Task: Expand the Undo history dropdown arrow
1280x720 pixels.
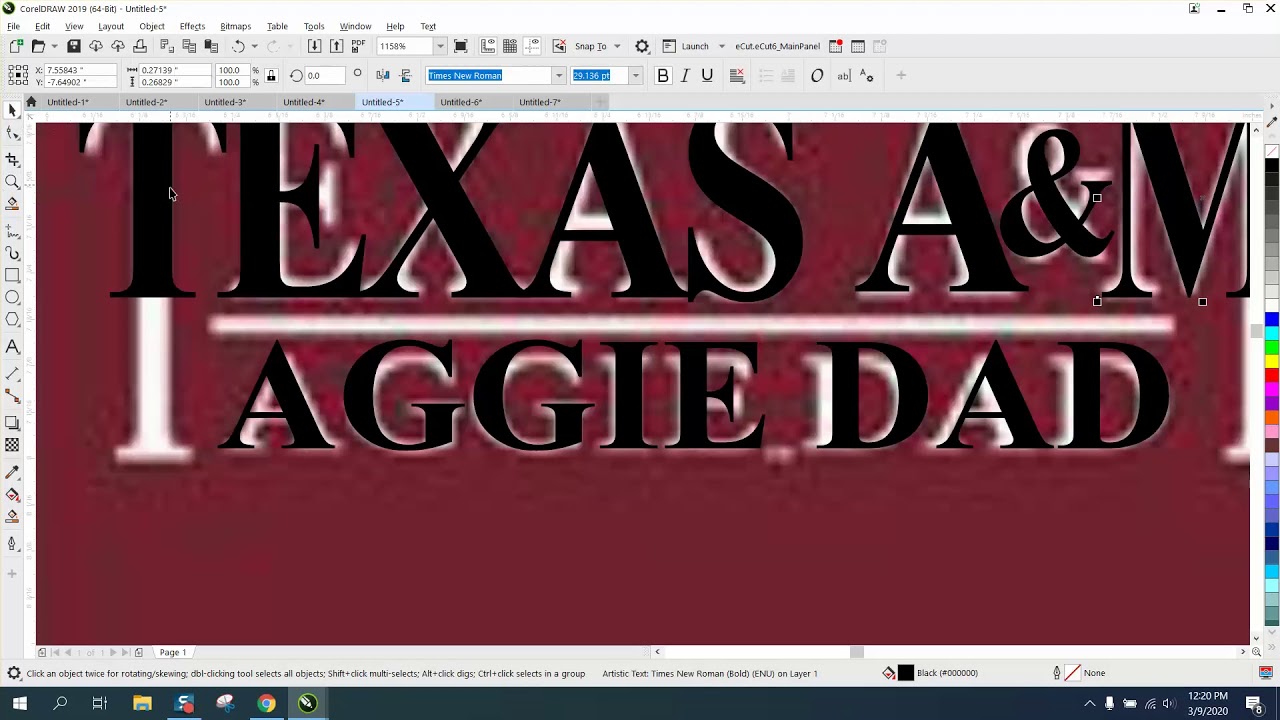Action: click(254, 46)
